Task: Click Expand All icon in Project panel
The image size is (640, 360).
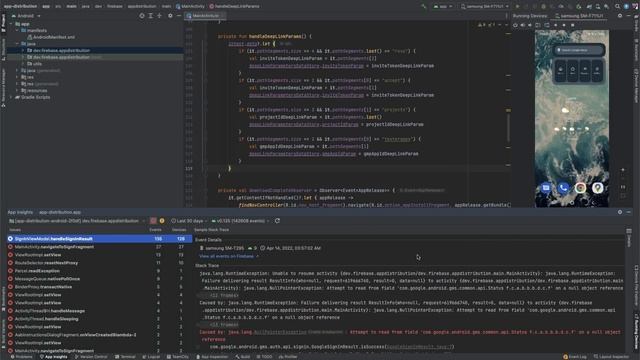Action: (x=151, y=16)
